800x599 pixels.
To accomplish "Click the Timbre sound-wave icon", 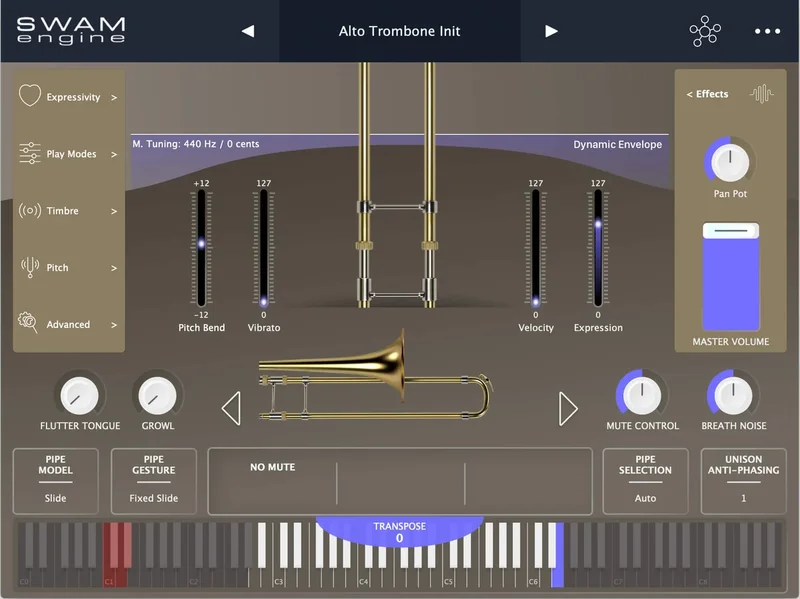I will (30, 210).
